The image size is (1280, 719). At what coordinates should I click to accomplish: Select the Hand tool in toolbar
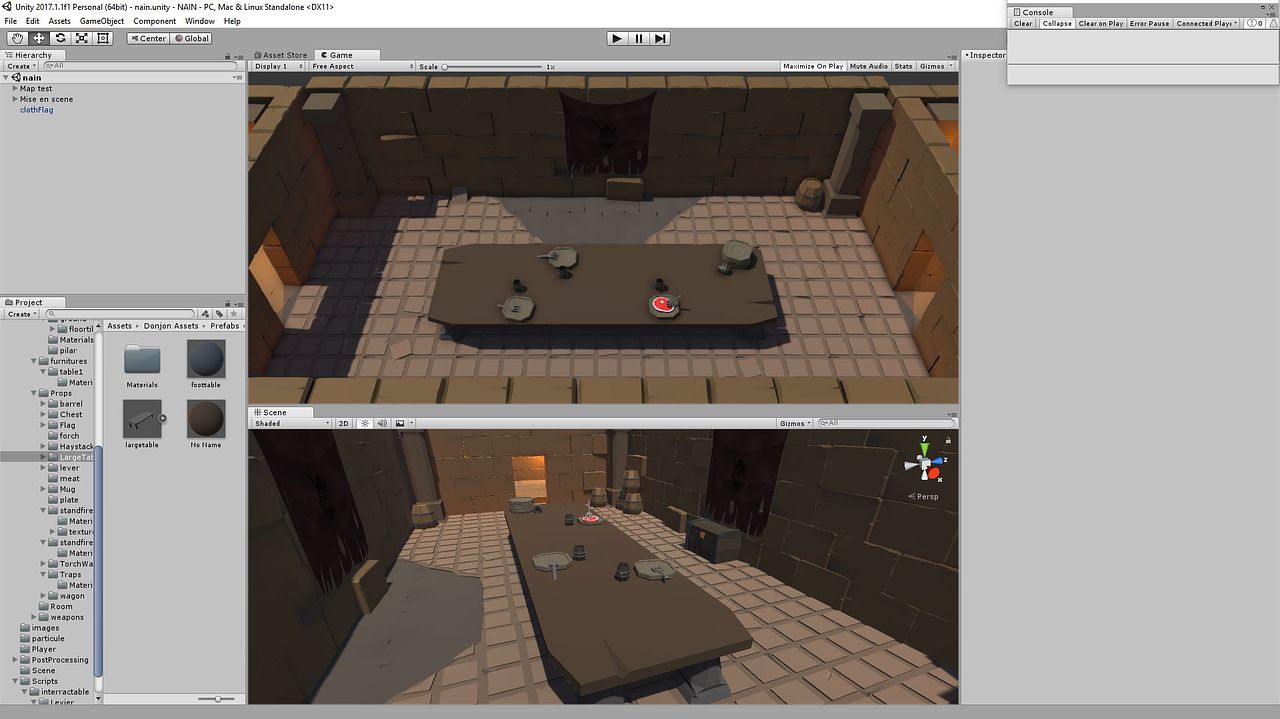(17, 38)
